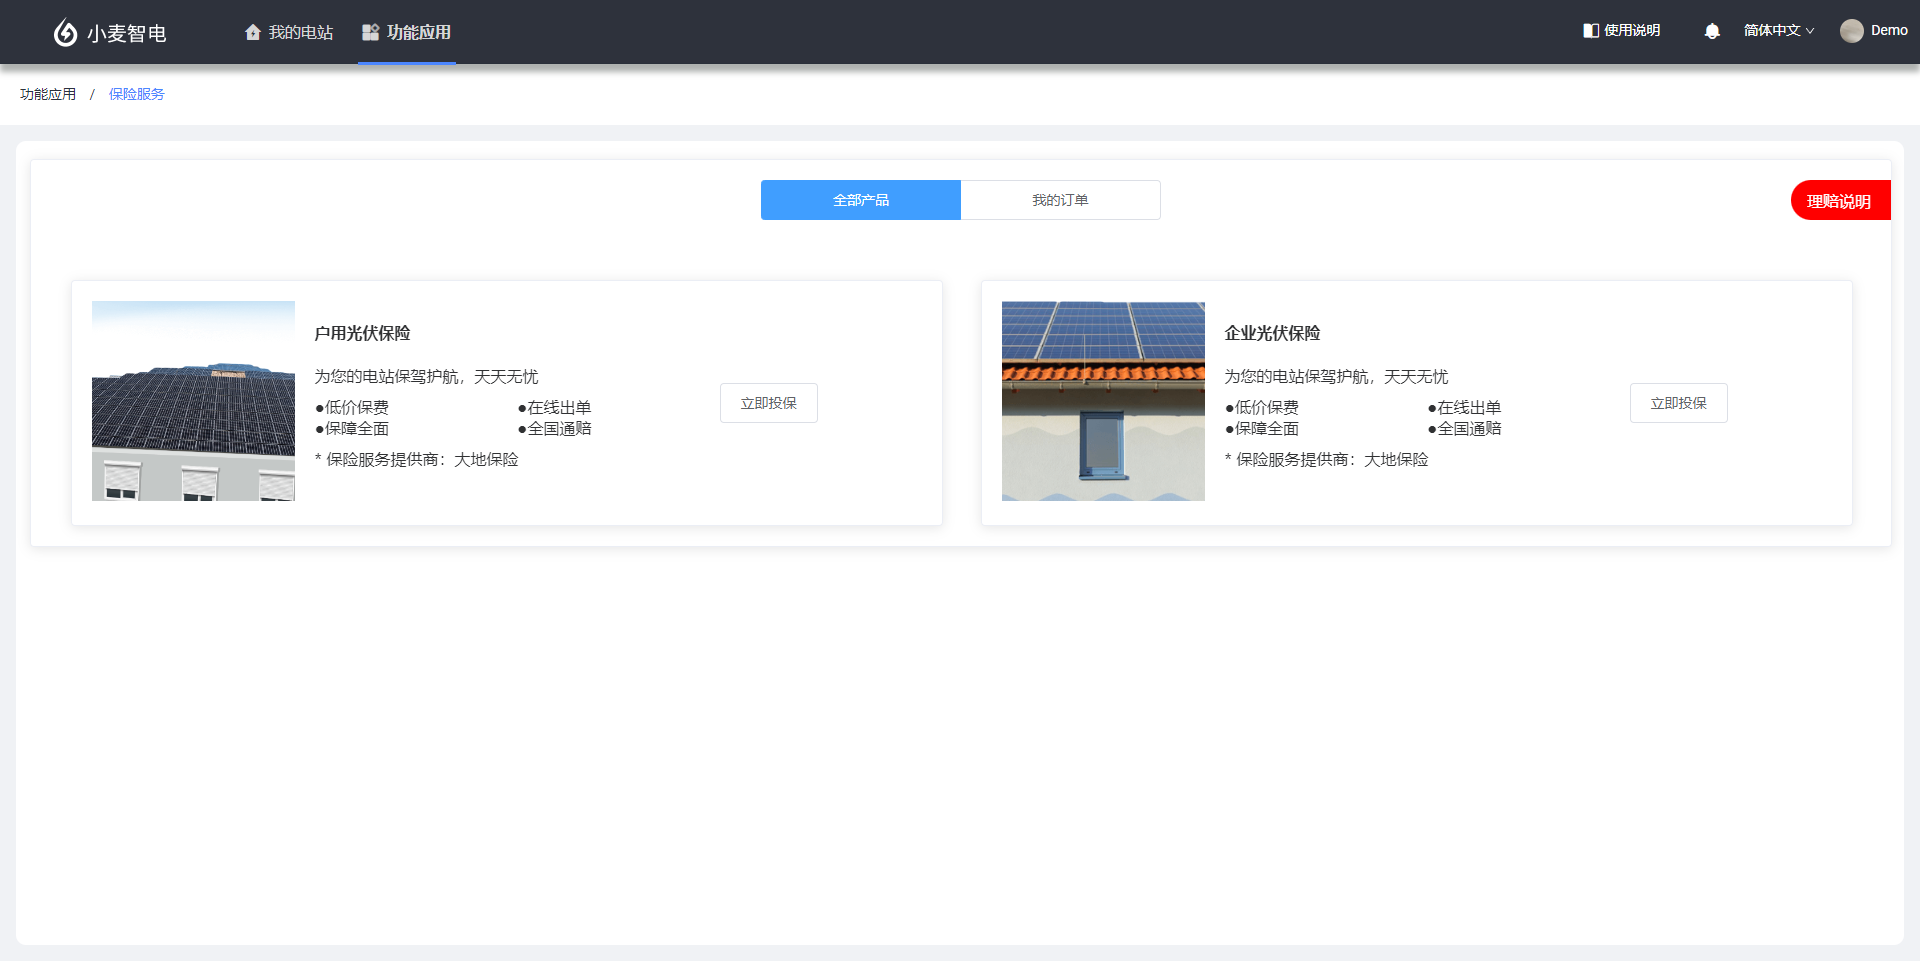Click the 户用光伏保险 solar roof thumbnail
Image resolution: width=1920 pixels, height=961 pixels.
click(x=193, y=401)
